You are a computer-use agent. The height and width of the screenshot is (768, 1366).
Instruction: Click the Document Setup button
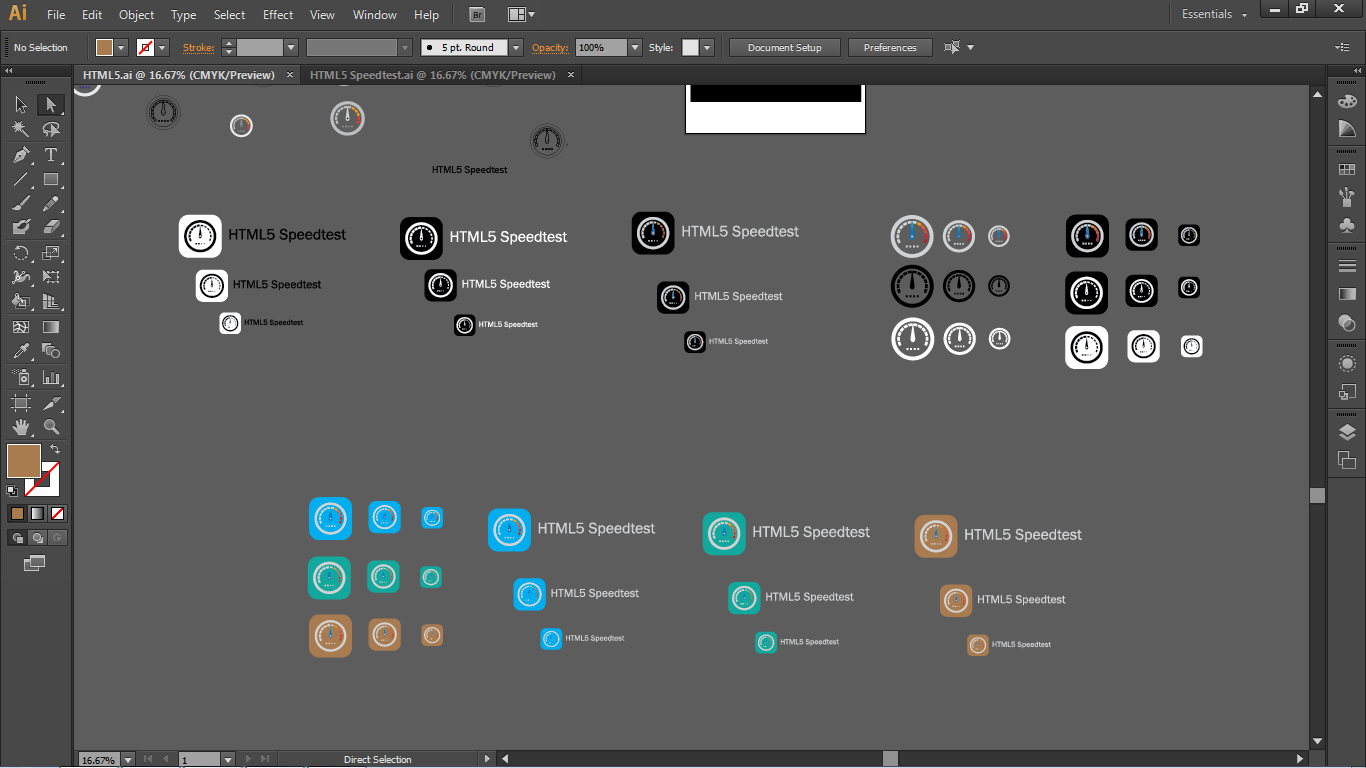[784, 48]
